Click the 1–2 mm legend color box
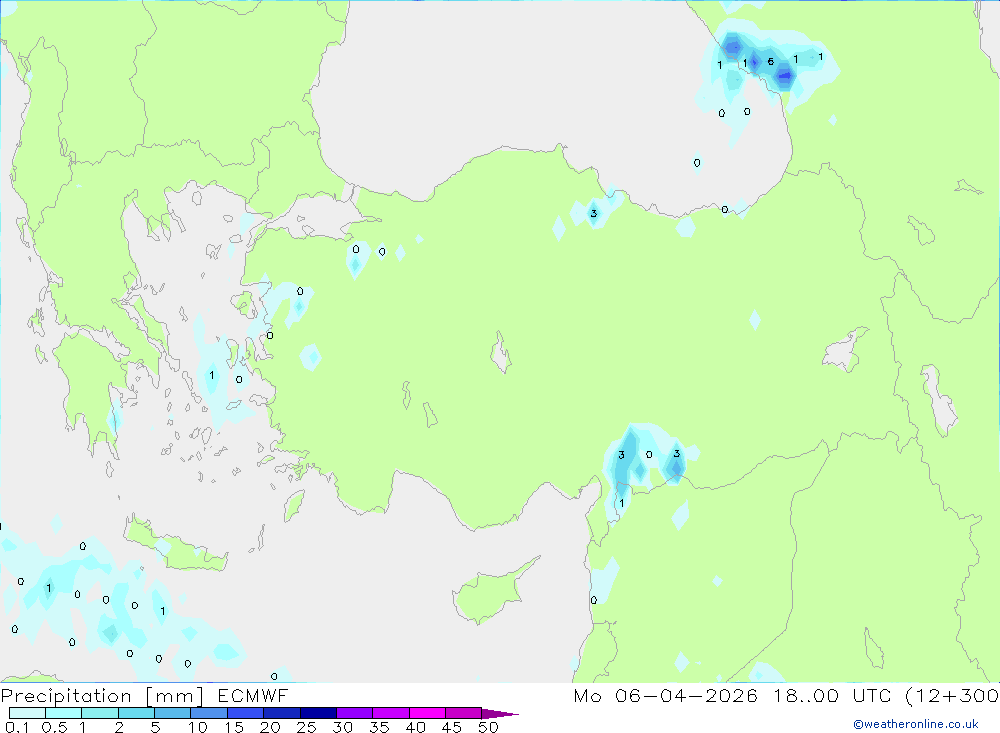 click(100, 713)
